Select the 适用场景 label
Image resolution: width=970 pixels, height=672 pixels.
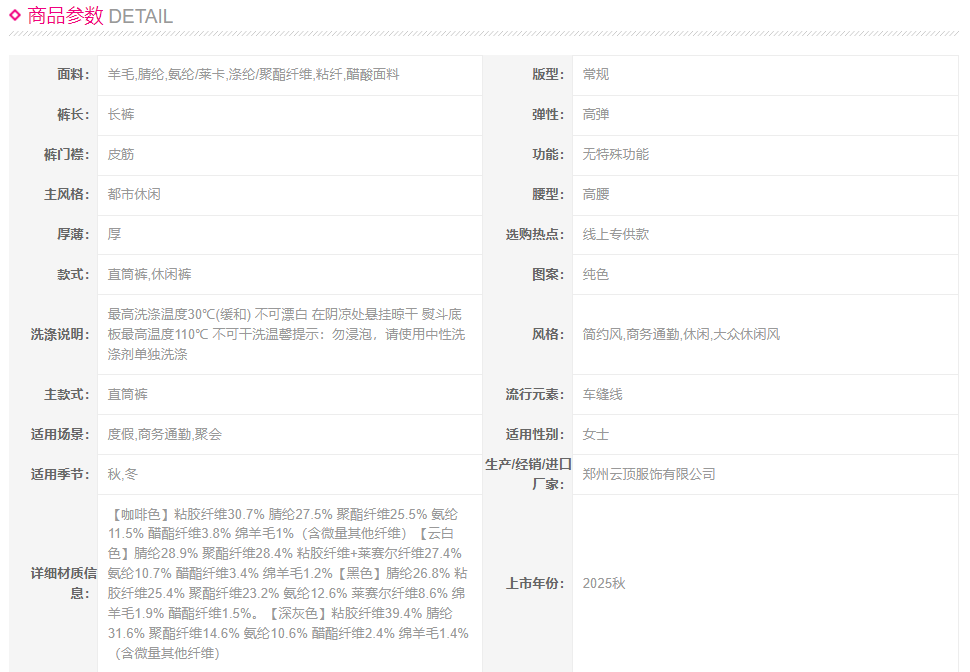click(60, 435)
